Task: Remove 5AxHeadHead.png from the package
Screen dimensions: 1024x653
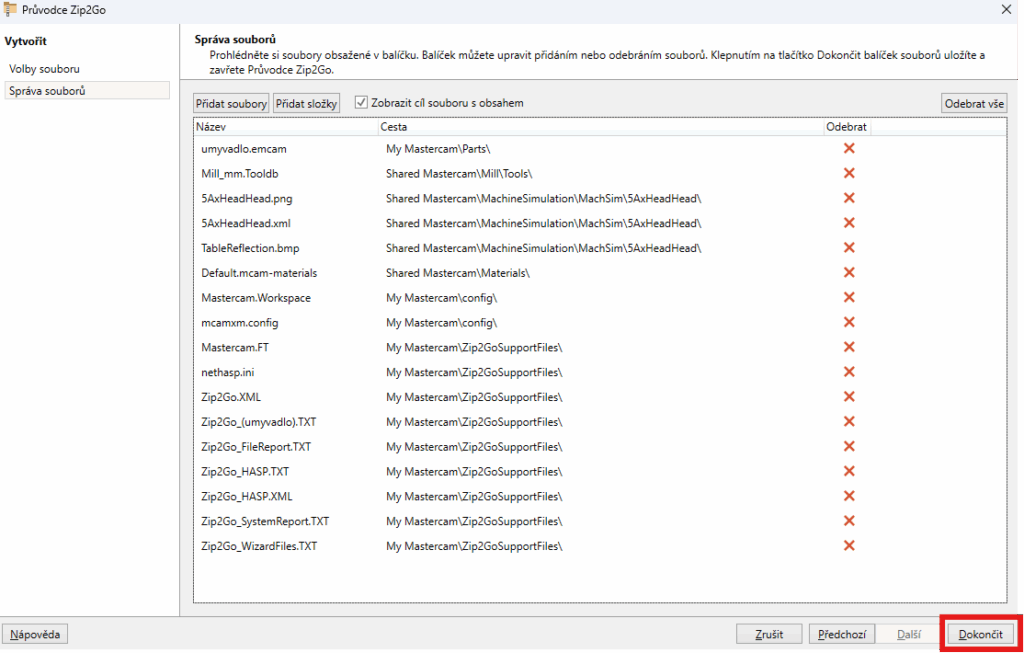Action: tap(849, 198)
